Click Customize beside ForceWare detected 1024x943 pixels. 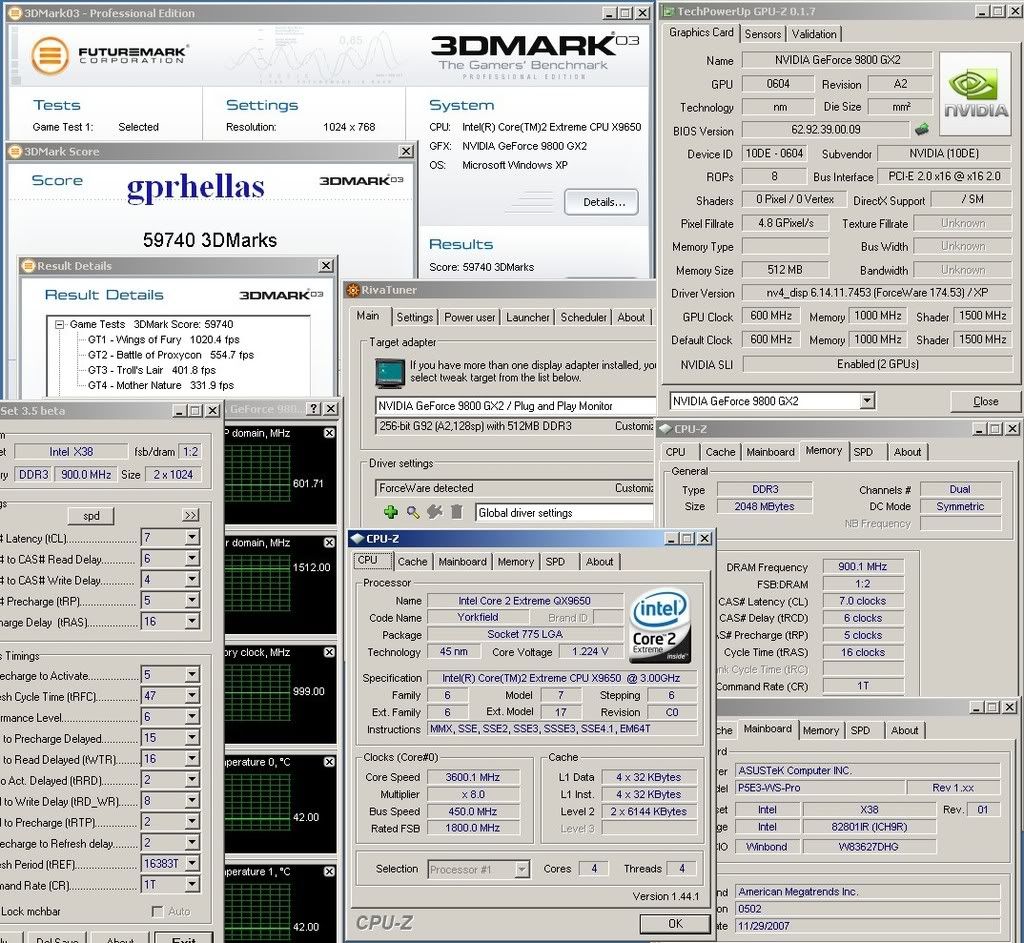(634, 488)
